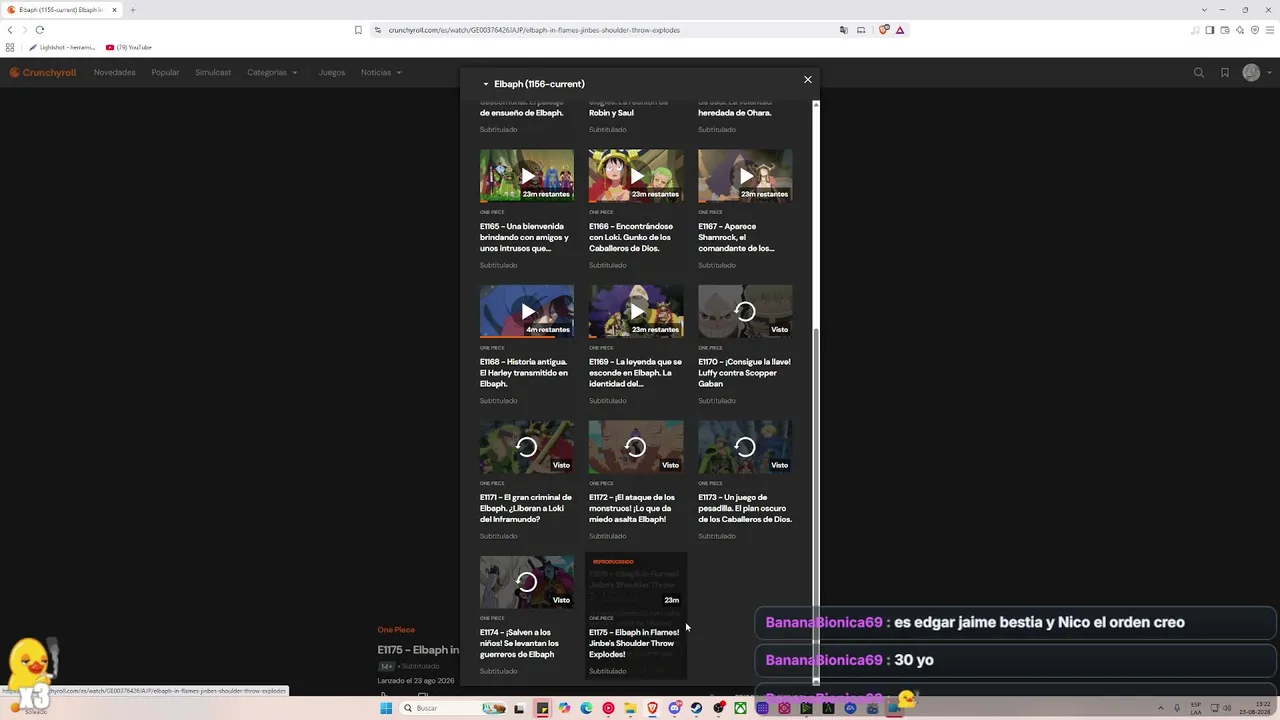
Task: Replay watched episode E1171
Action: coord(527,447)
